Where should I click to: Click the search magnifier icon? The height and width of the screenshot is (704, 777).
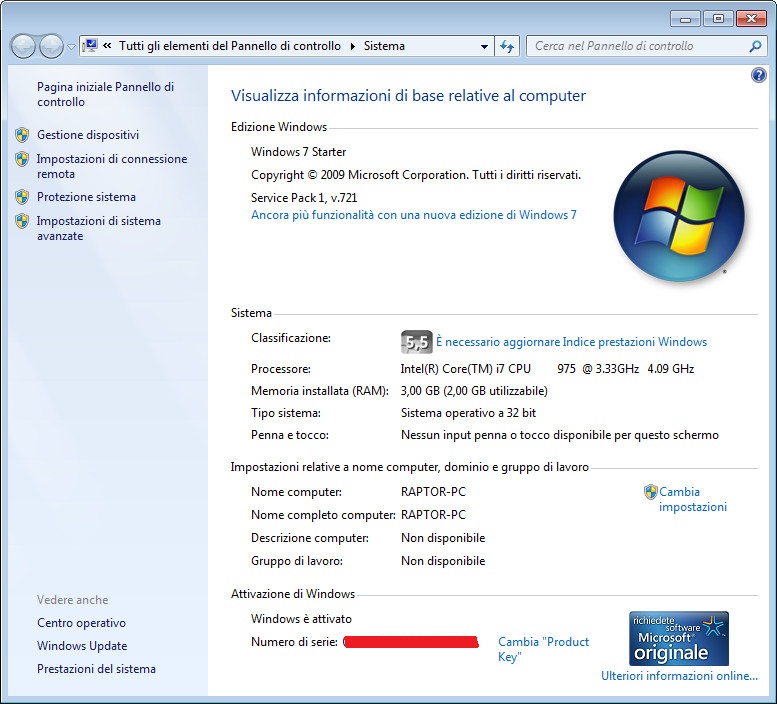click(x=755, y=46)
